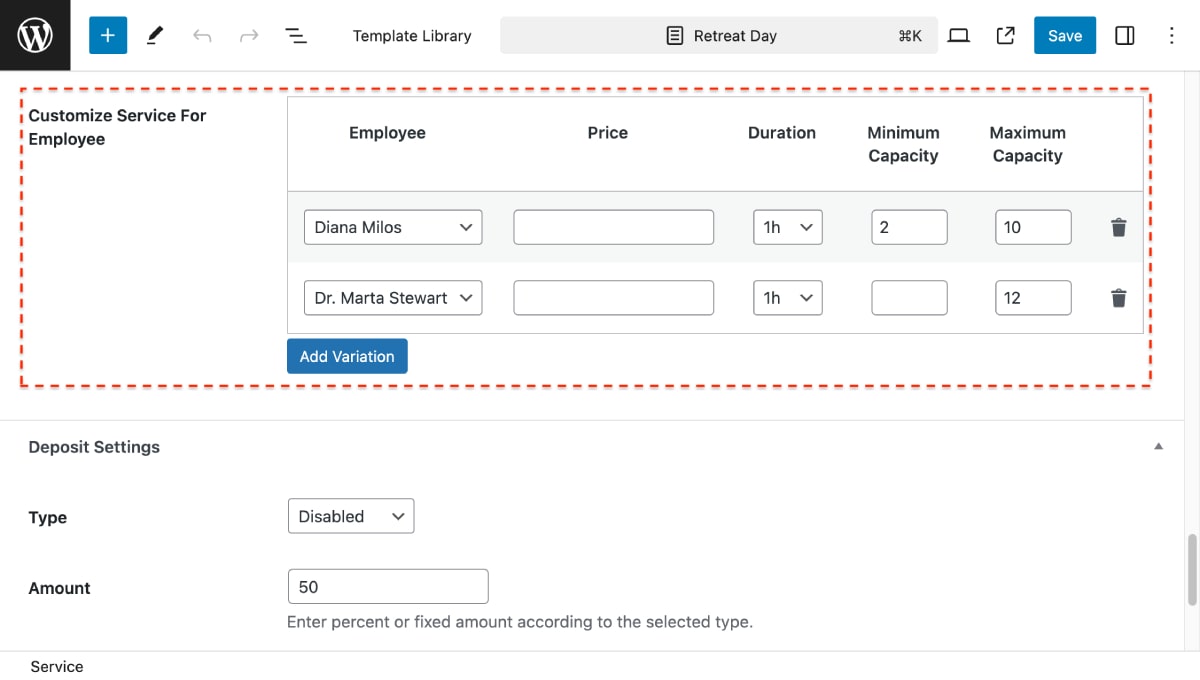Add a new employee variation
The height and width of the screenshot is (680, 1200).
pos(347,356)
